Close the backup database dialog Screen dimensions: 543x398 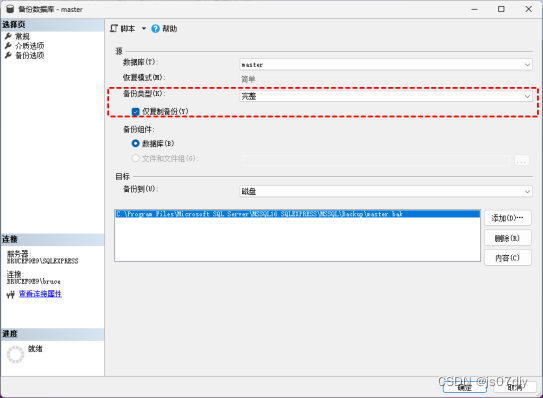click(x=528, y=9)
